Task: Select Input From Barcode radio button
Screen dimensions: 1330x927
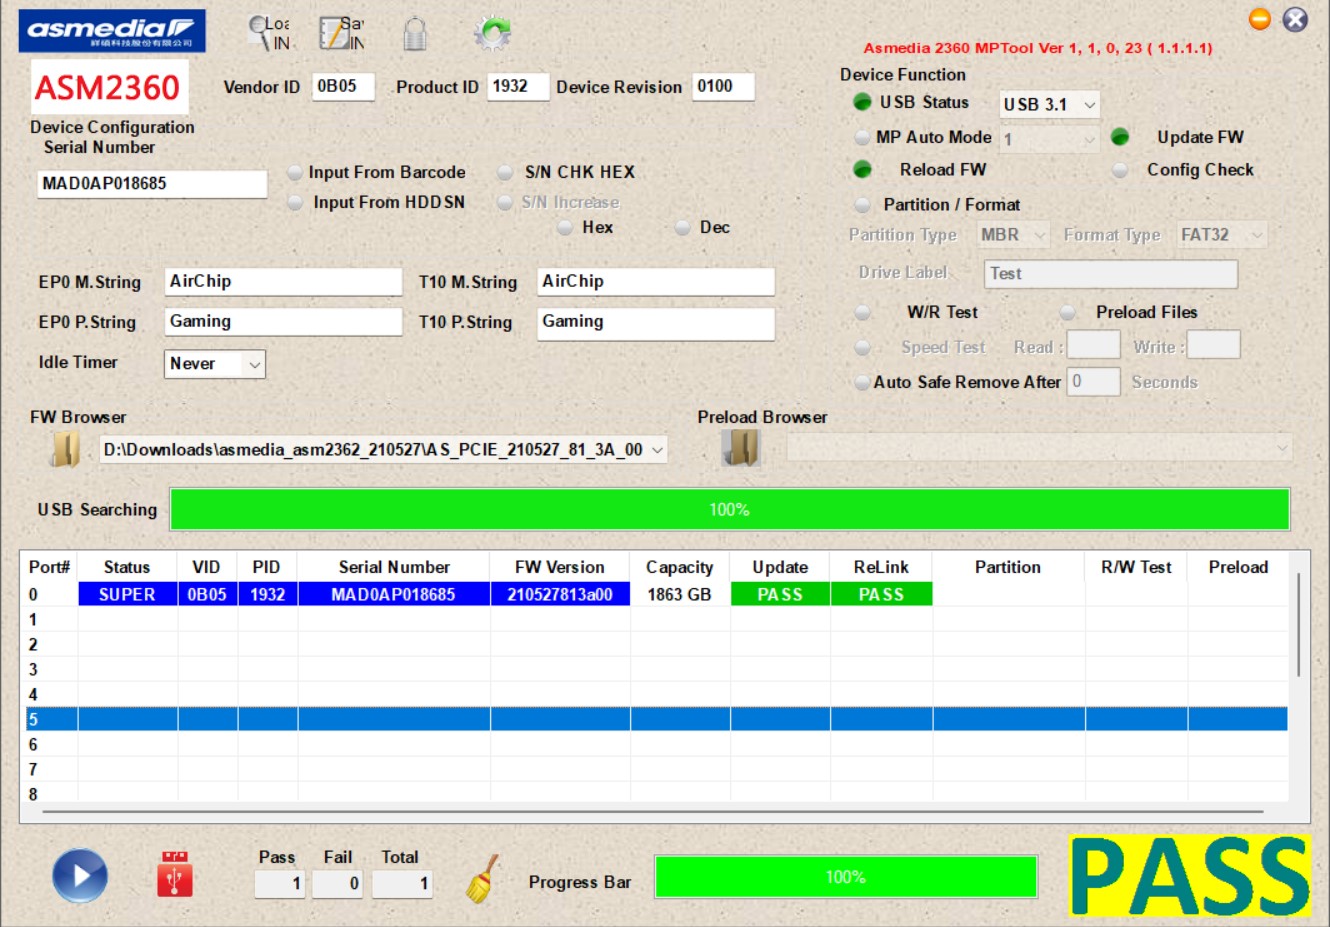Action: [295, 173]
